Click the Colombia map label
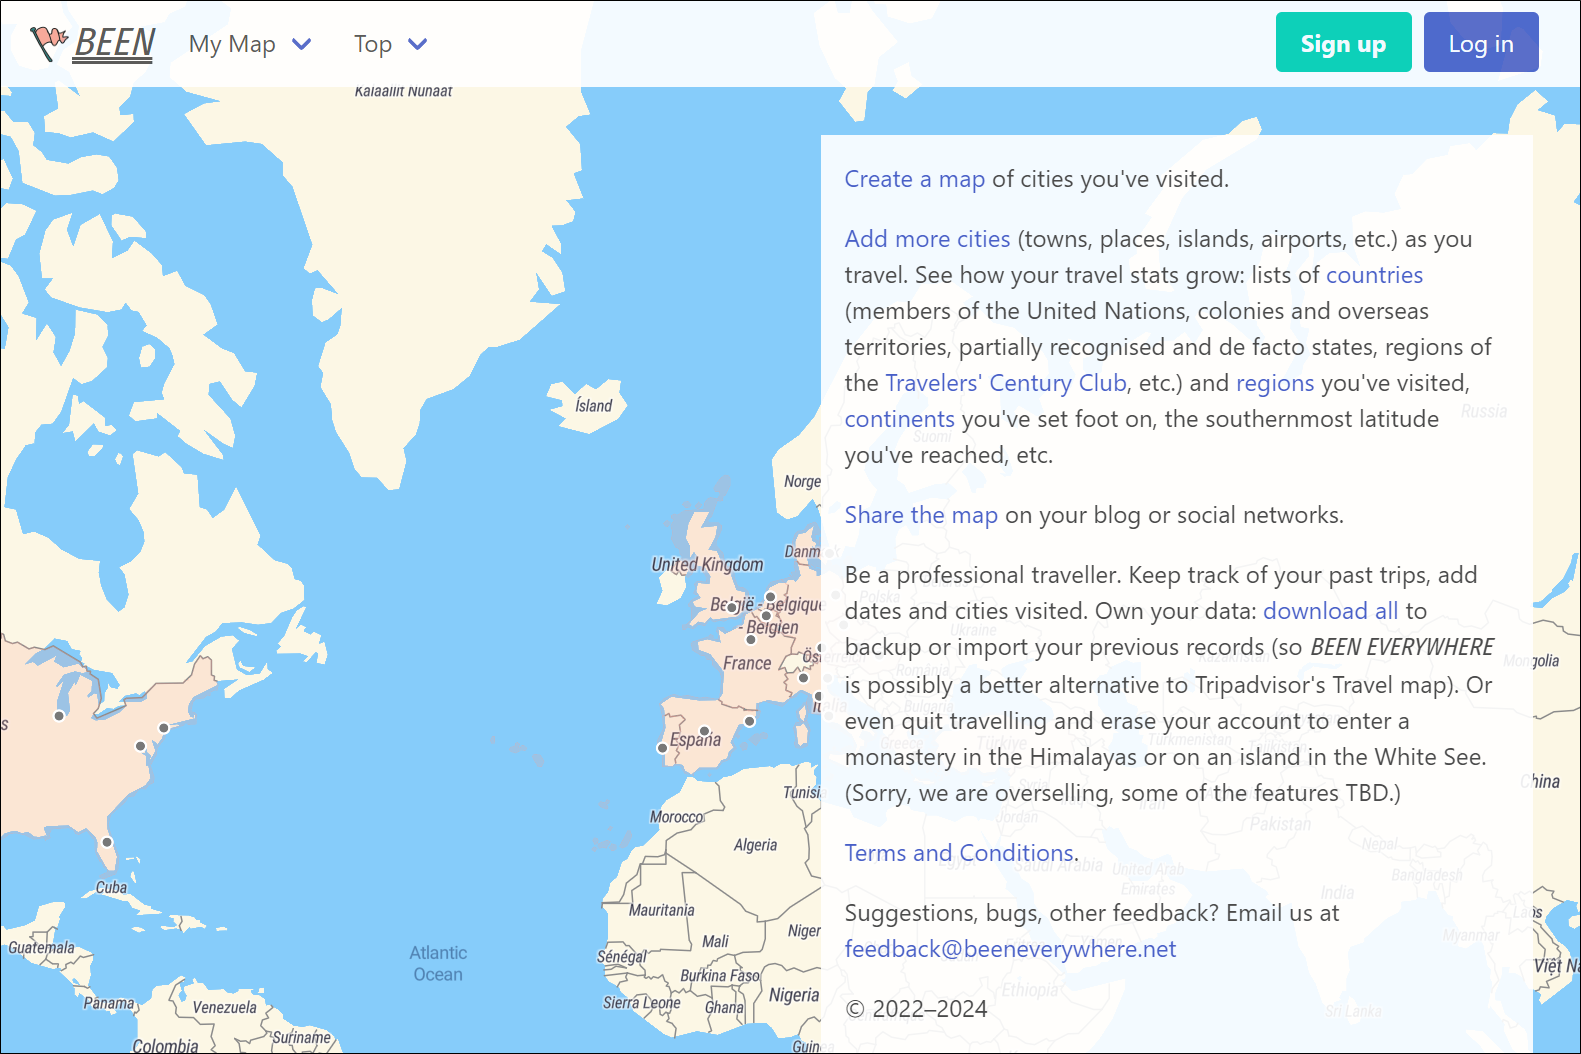The height and width of the screenshot is (1054, 1581). (165, 1046)
